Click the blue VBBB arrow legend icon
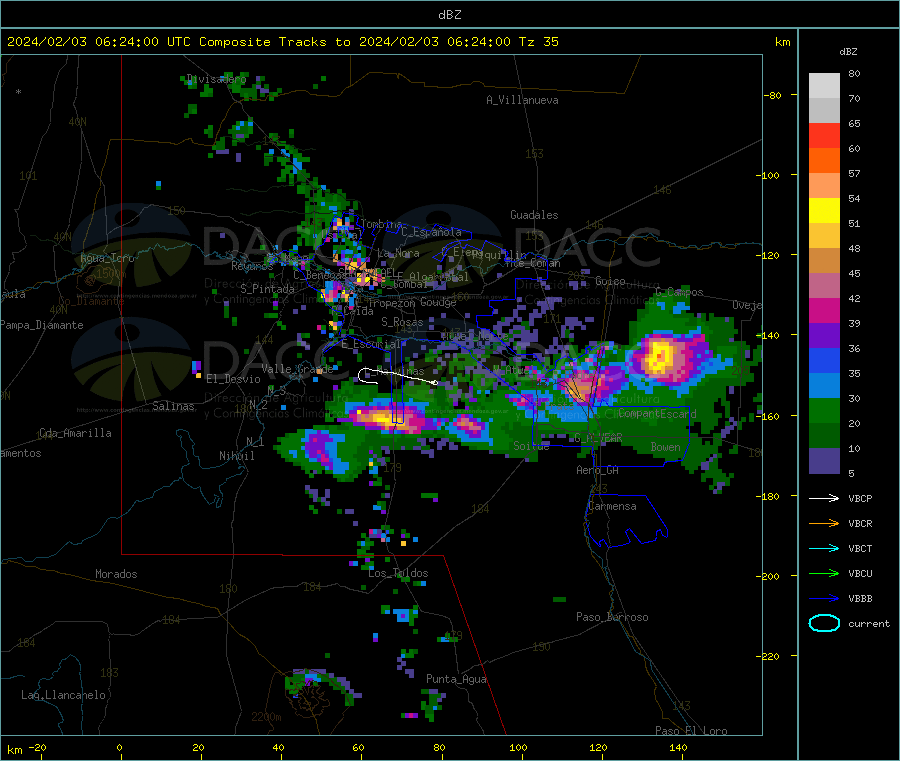 [x=824, y=599]
